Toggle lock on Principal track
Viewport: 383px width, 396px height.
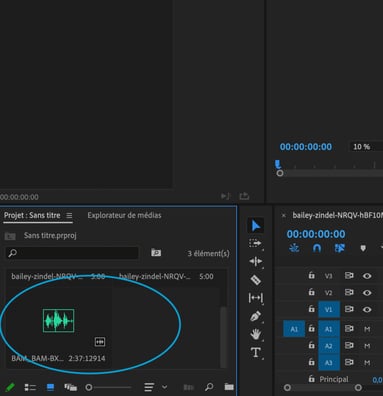(x=311, y=379)
